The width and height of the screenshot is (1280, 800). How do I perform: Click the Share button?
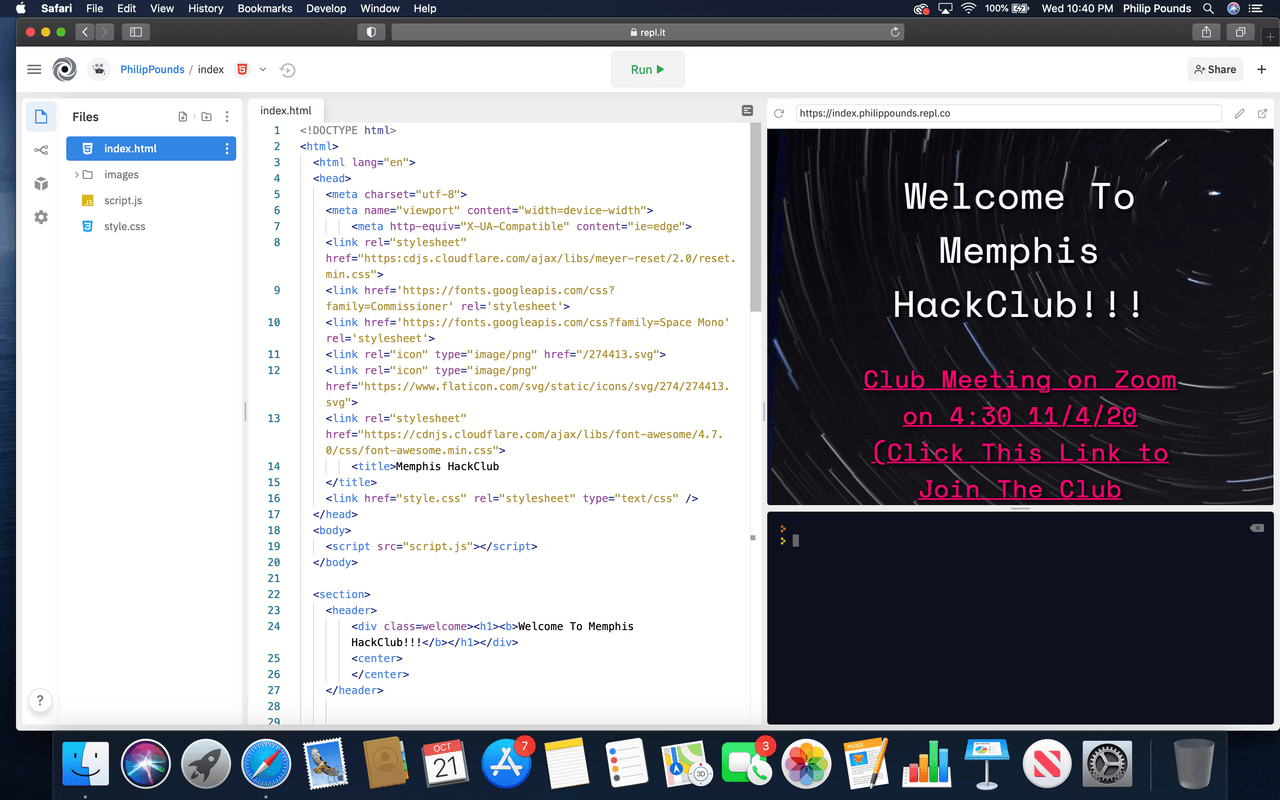(1215, 70)
